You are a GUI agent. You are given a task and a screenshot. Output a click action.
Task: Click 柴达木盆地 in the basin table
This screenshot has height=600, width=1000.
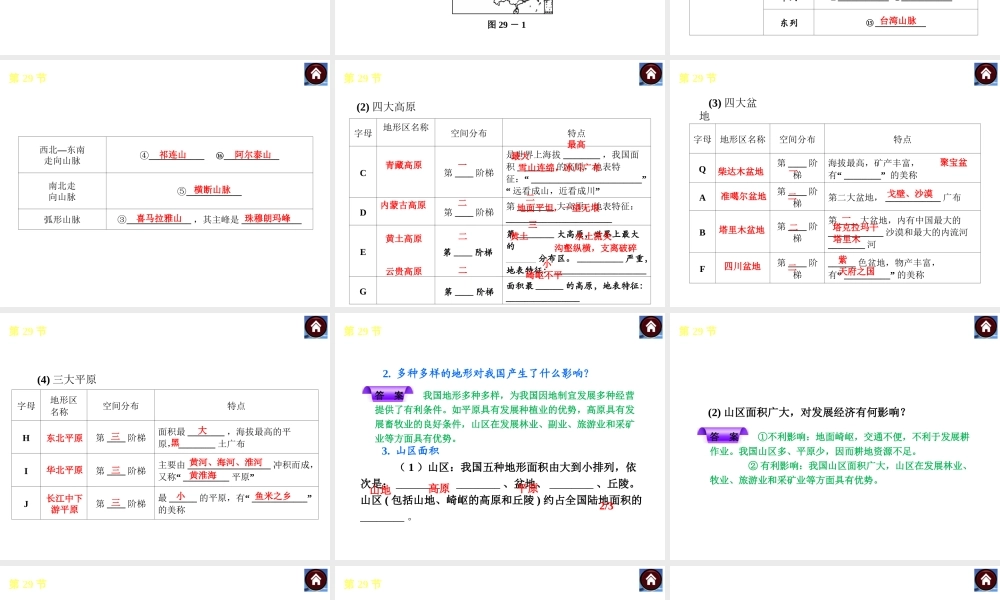740,172
